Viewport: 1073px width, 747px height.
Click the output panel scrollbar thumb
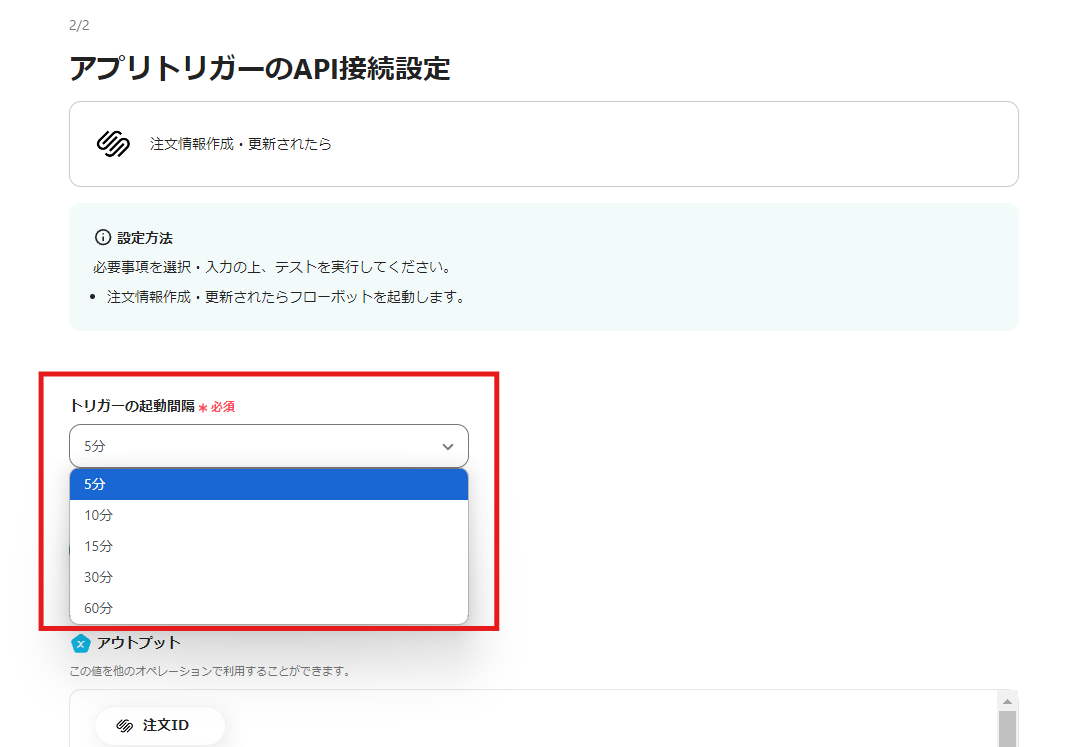tap(1007, 729)
